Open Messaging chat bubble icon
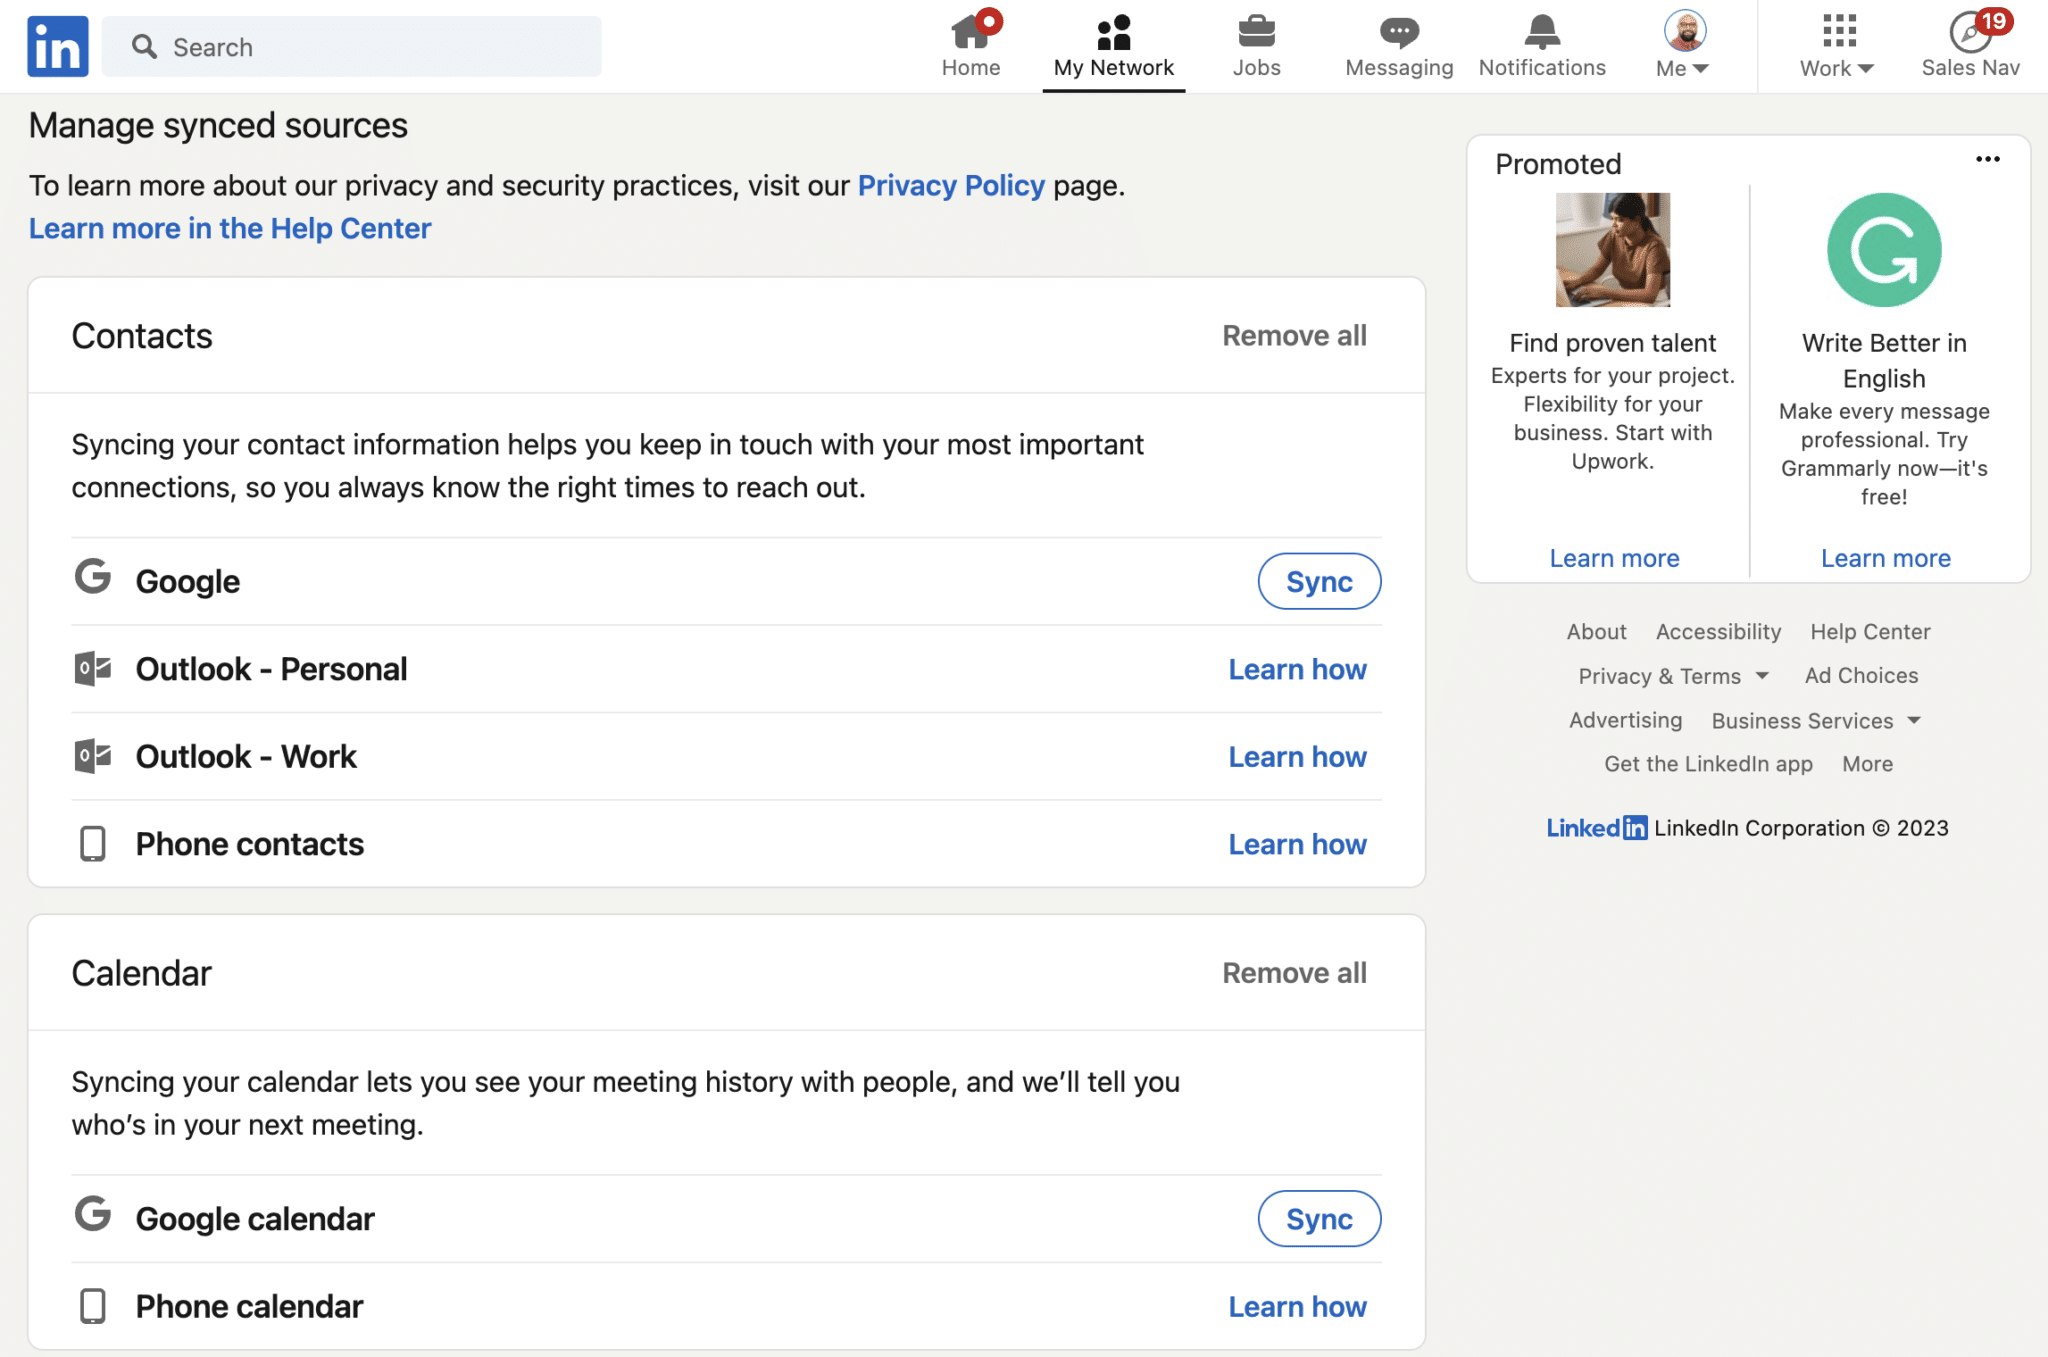The height and width of the screenshot is (1357, 2048). point(1399,32)
